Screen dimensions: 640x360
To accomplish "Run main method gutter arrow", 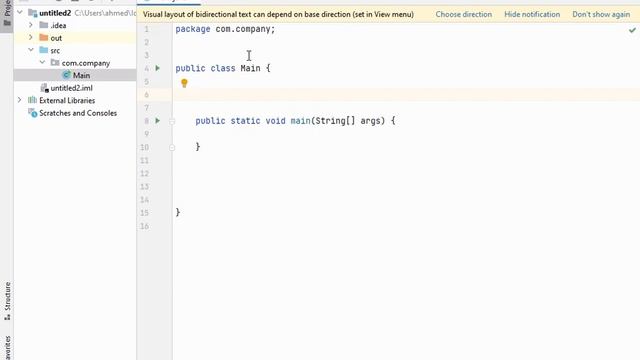I will pos(158,121).
